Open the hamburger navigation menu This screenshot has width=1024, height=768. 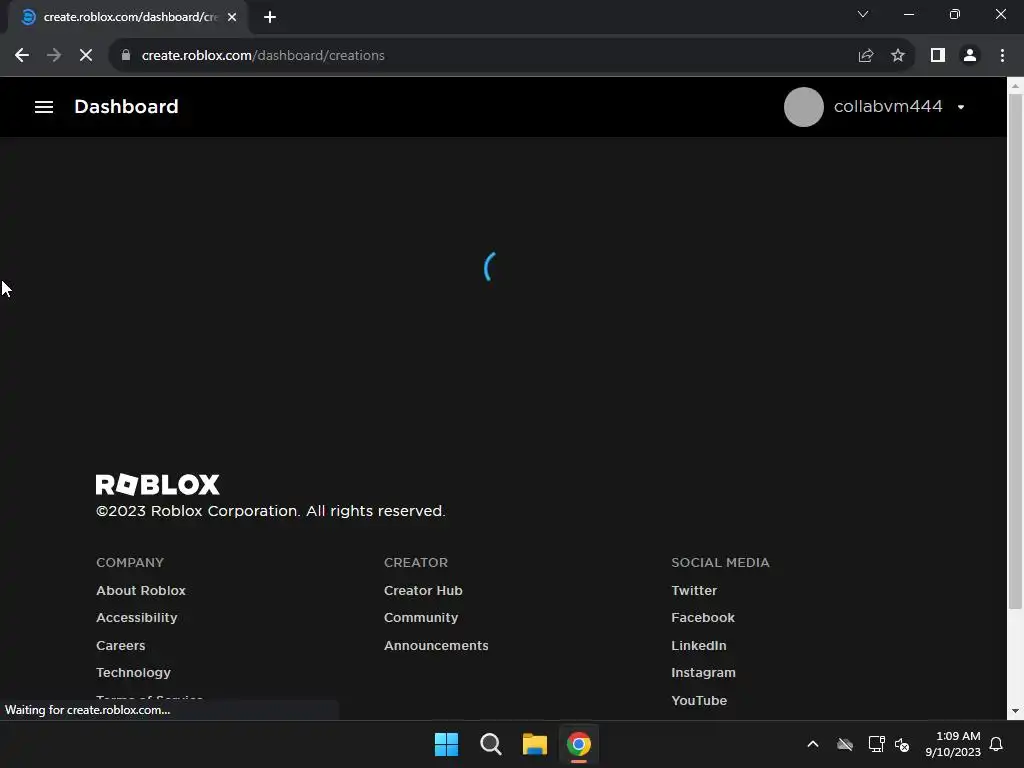coord(44,106)
